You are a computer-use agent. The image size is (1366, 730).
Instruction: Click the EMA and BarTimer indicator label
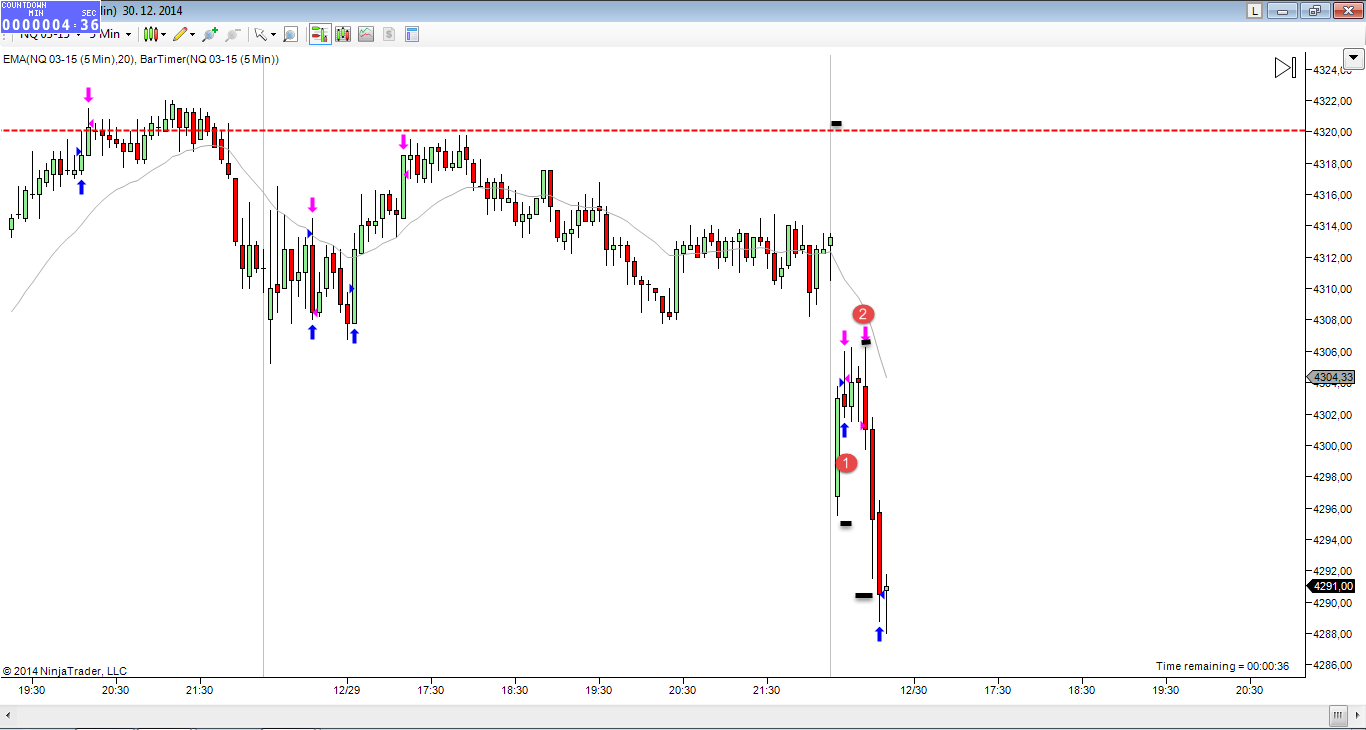pos(140,60)
